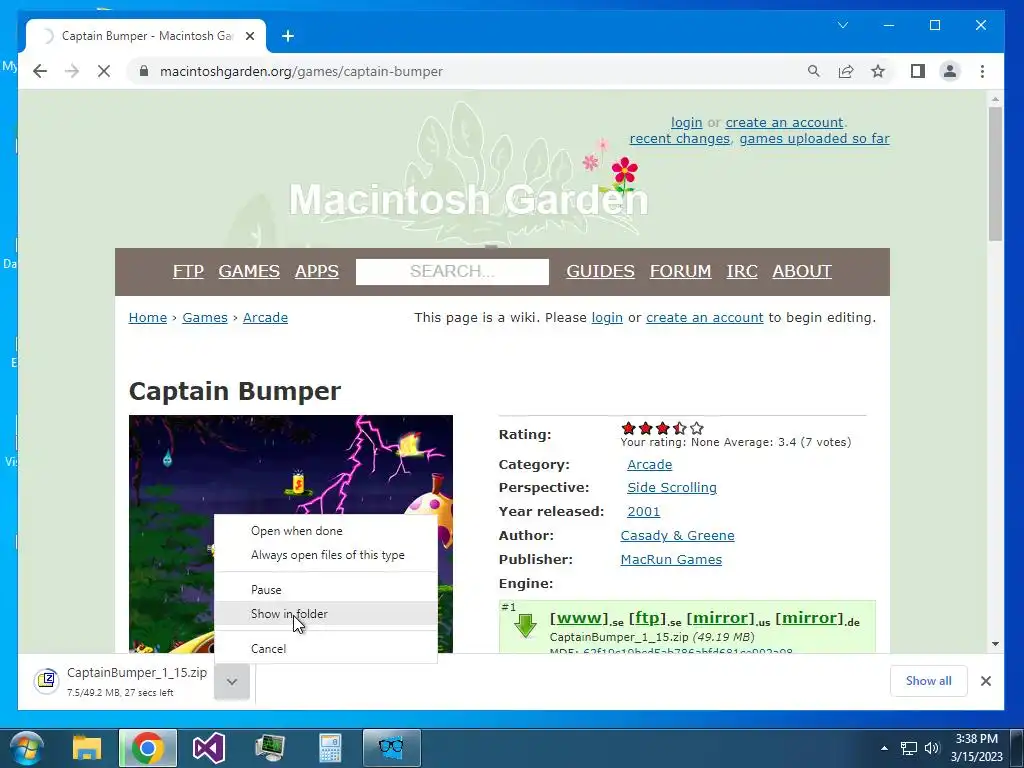Click the scrollbar down arrow
The height and width of the screenshot is (768, 1024).
point(995,644)
